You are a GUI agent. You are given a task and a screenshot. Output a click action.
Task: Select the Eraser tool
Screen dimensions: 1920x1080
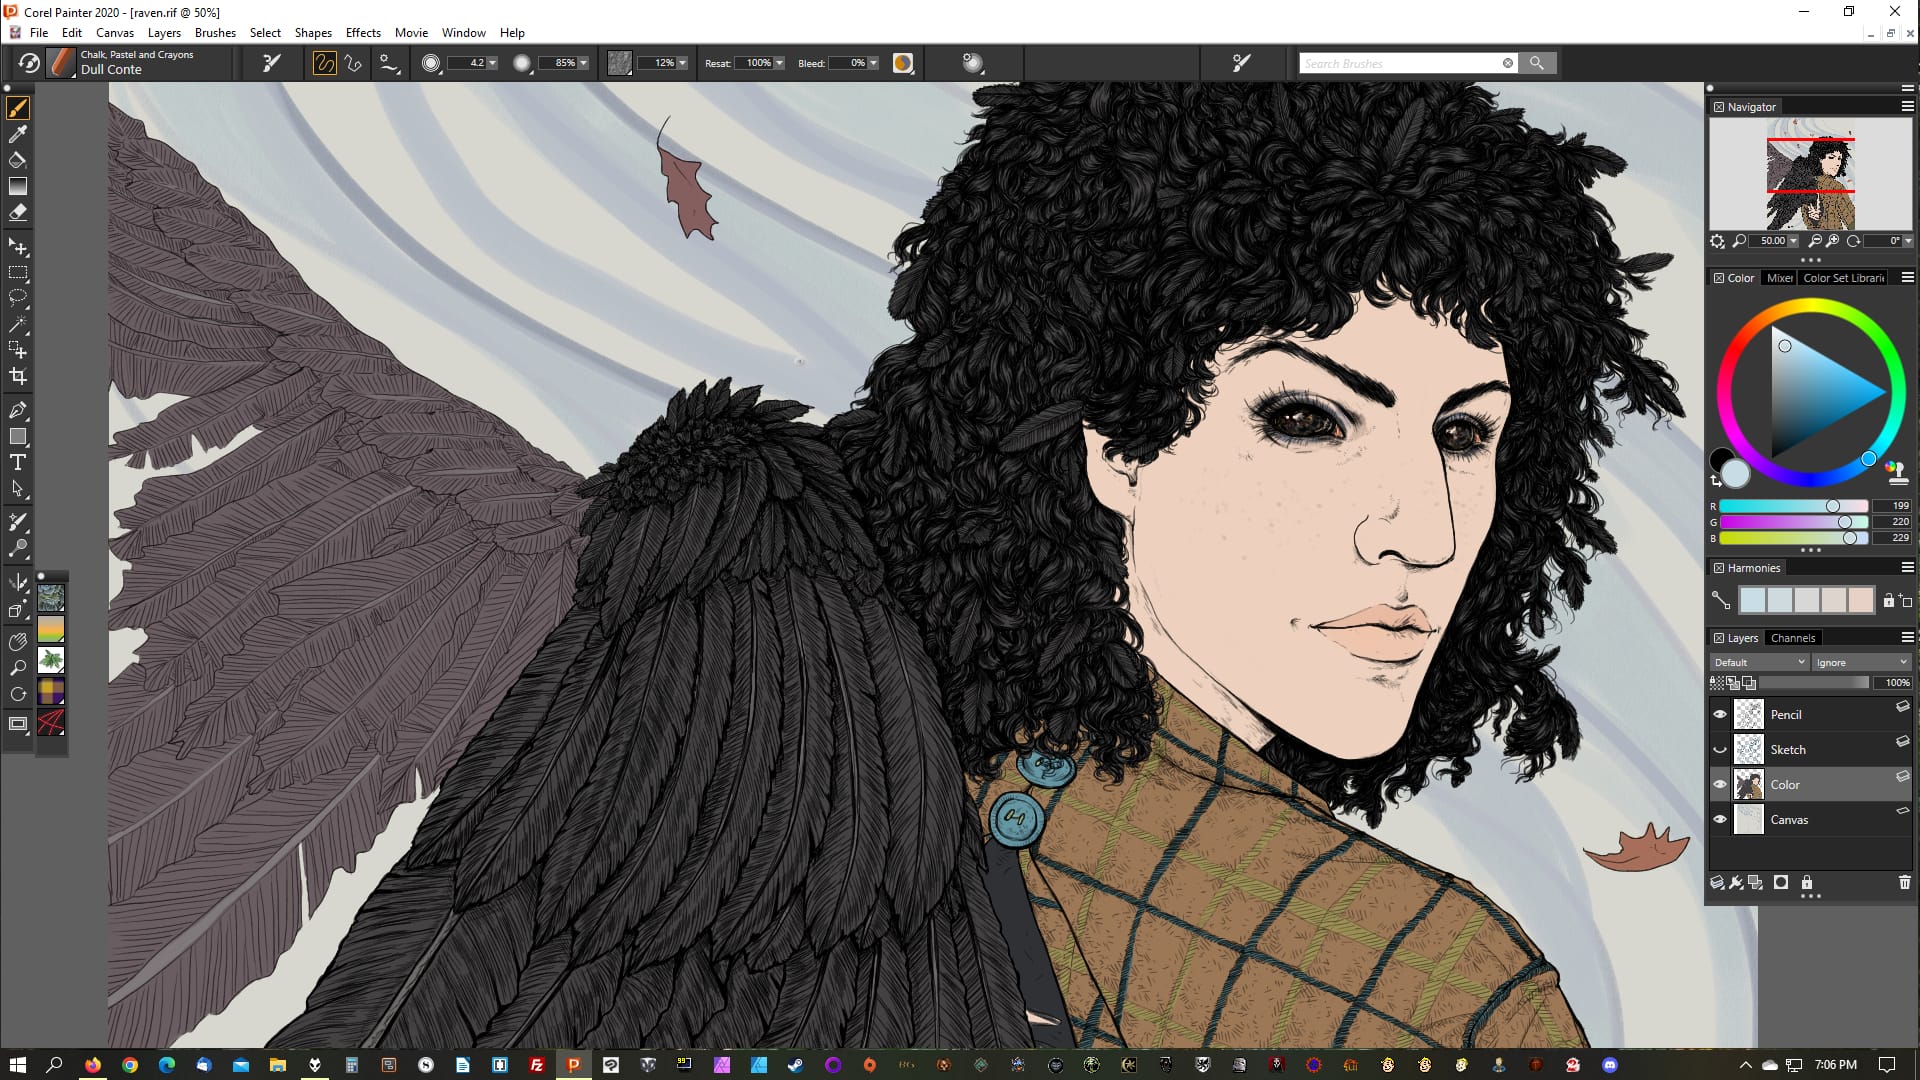click(17, 212)
